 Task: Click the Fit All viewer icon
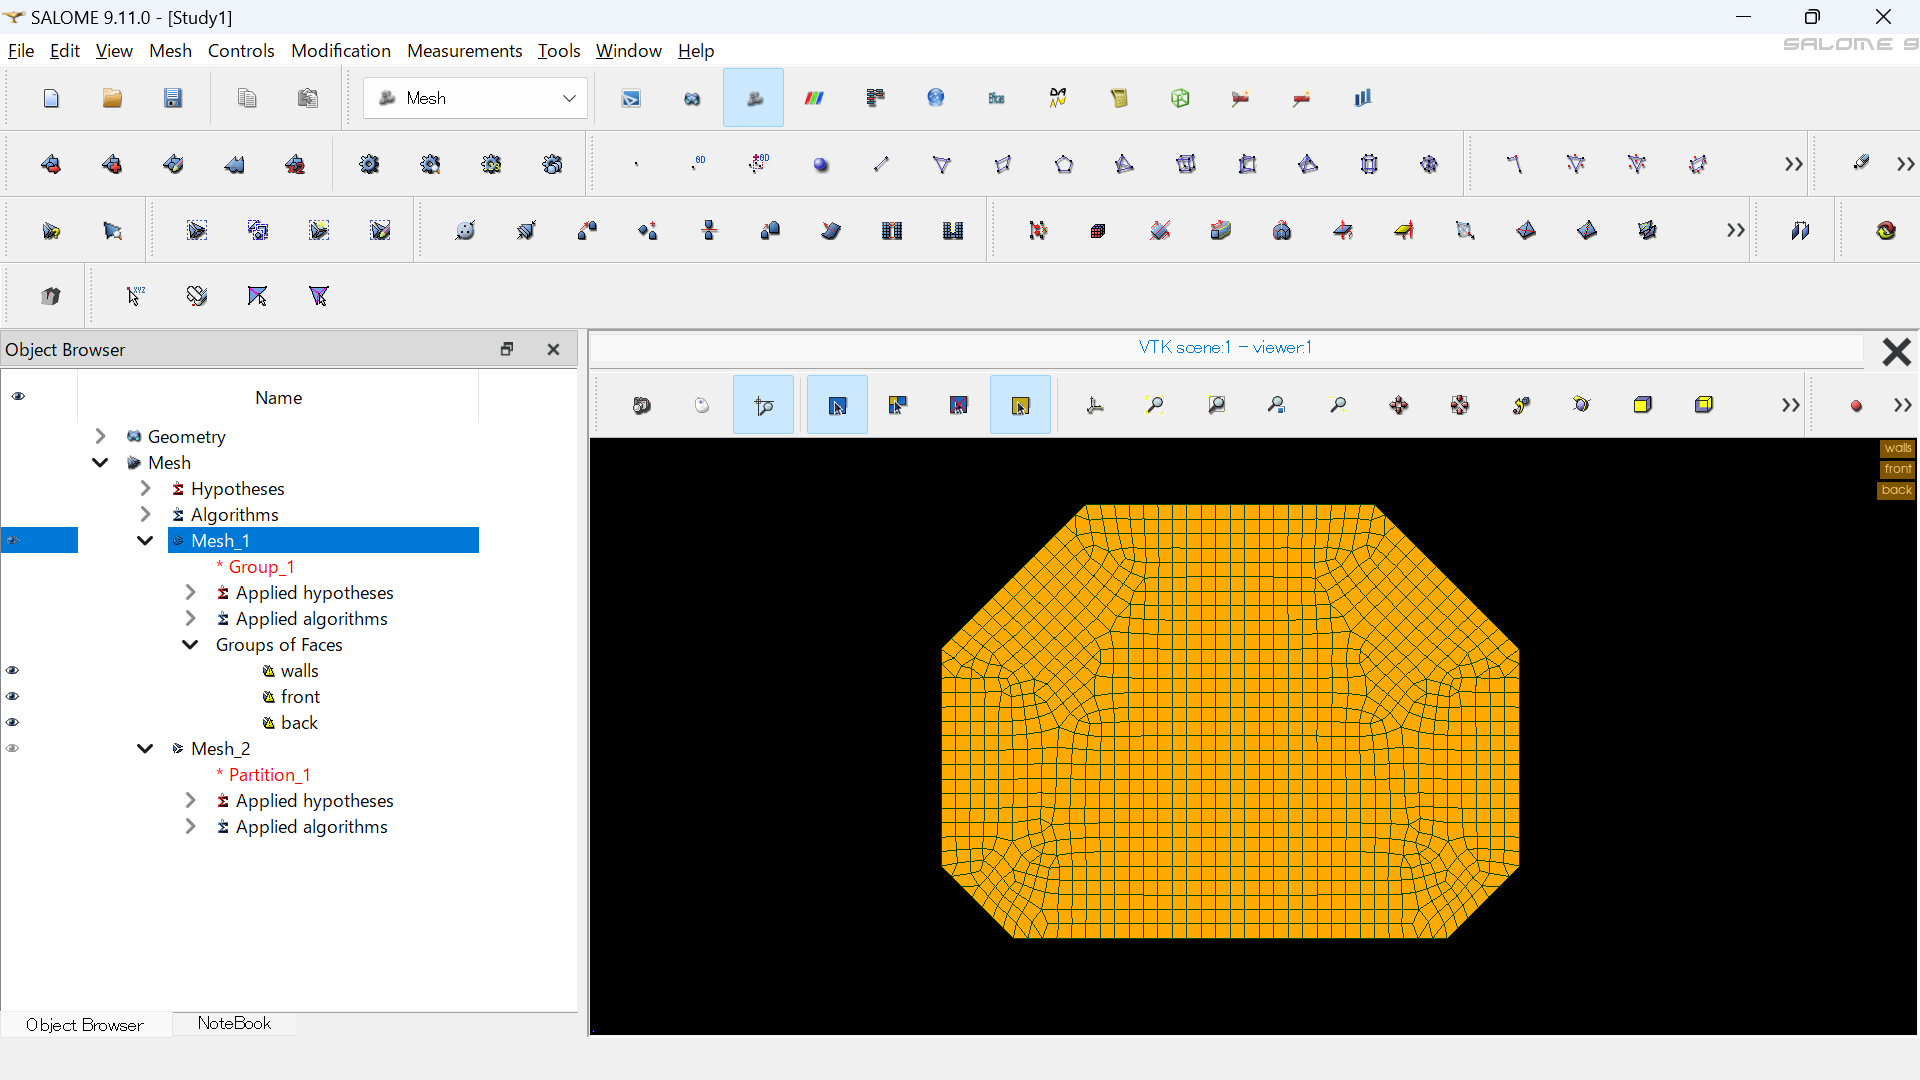tap(1155, 405)
